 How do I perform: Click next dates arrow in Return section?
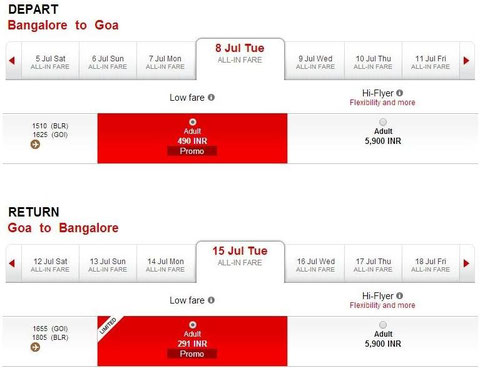point(466,263)
